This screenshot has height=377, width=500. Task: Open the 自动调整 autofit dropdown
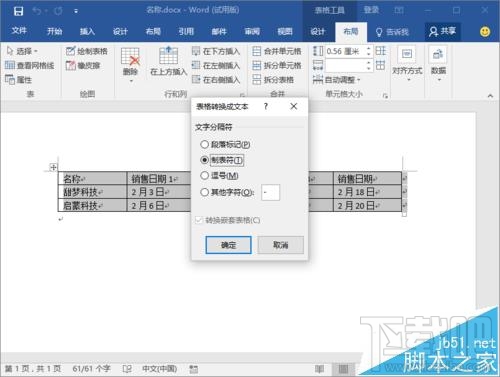coord(337,80)
